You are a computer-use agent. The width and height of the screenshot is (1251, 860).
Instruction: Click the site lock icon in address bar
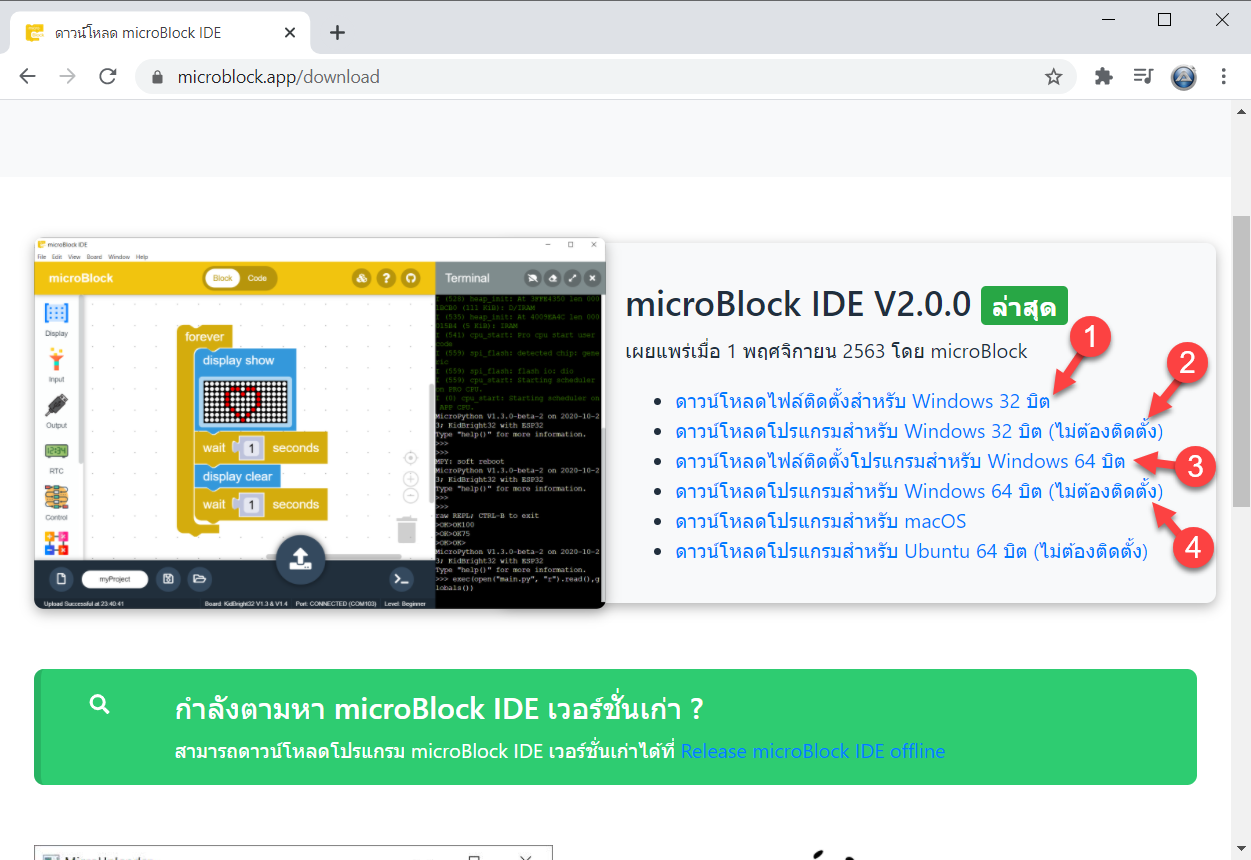coord(156,77)
